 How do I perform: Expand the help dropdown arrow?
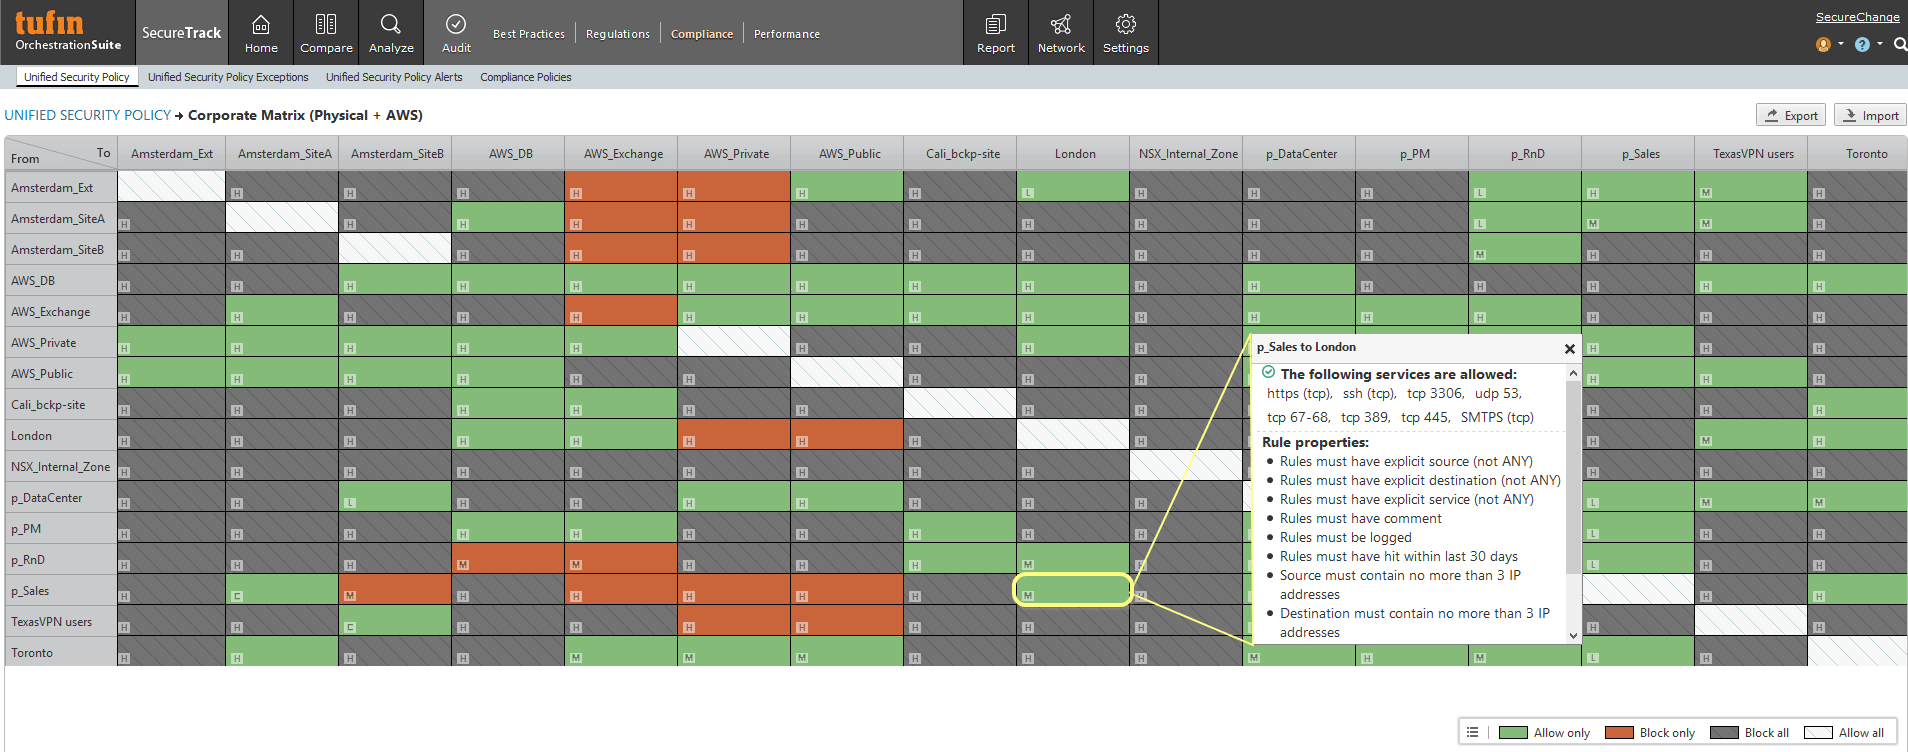point(1880,44)
